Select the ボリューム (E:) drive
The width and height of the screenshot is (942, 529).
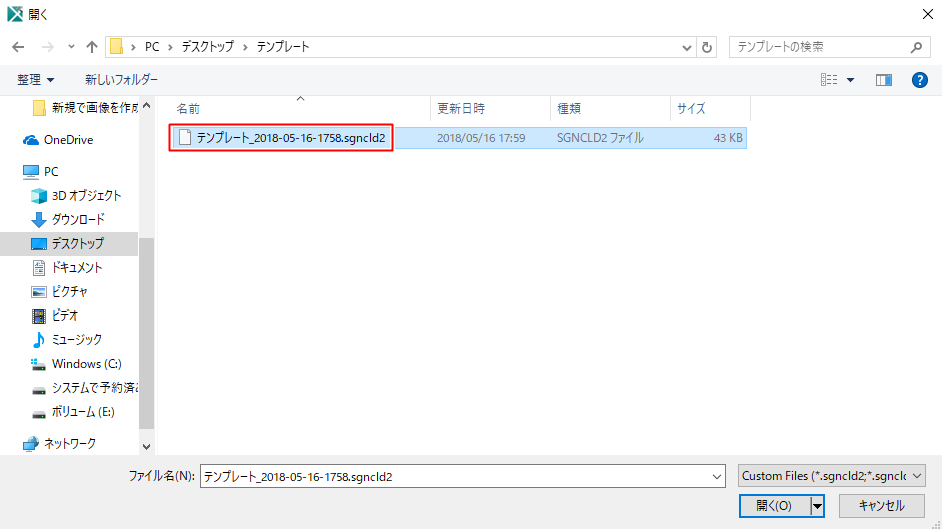73,412
